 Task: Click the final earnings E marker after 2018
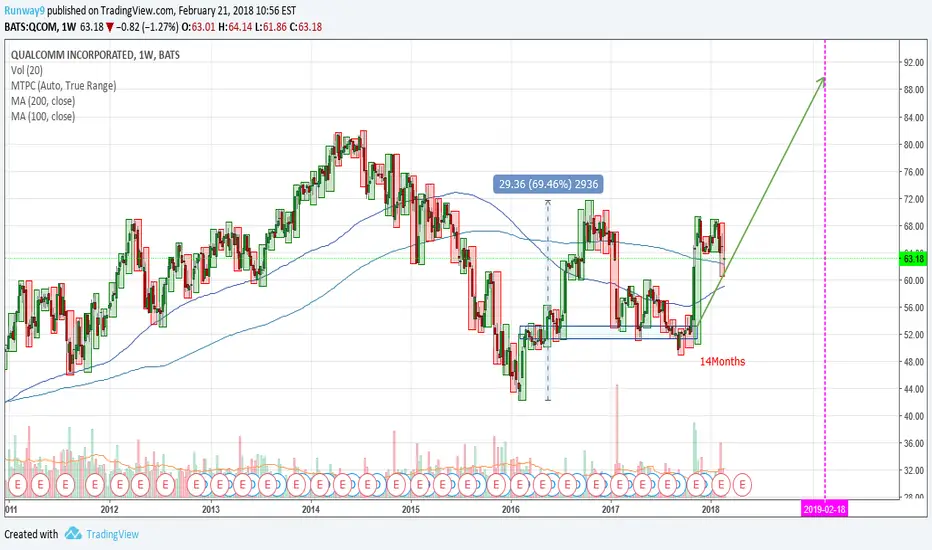(742, 485)
